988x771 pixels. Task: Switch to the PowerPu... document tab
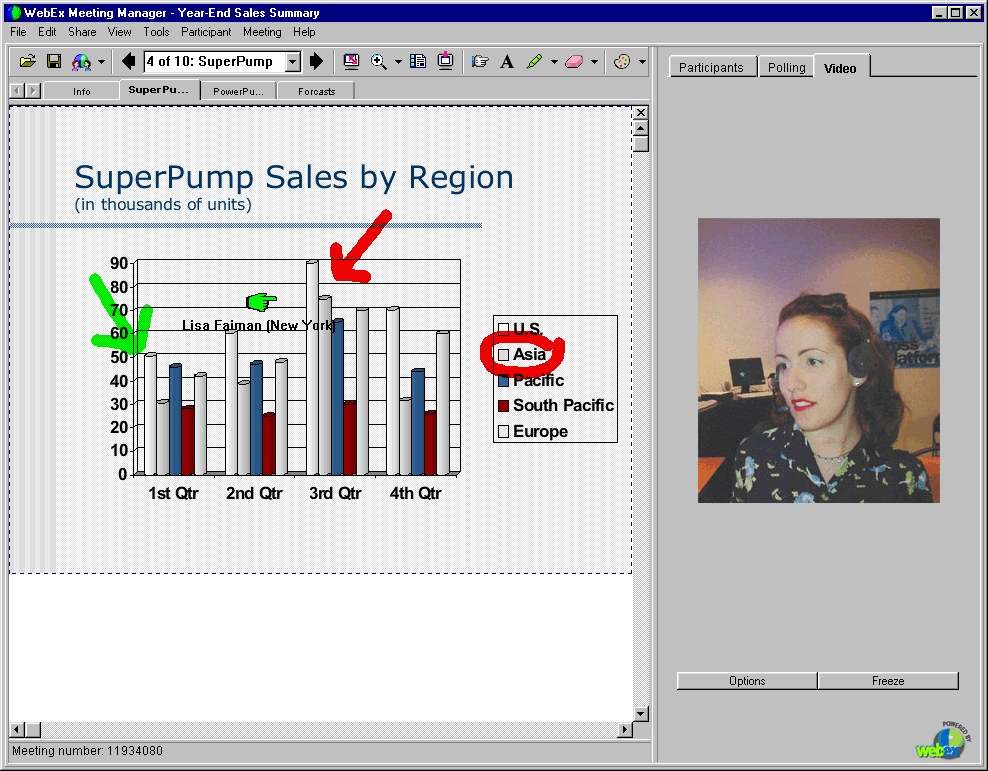pyautogui.click(x=238, y=91)
